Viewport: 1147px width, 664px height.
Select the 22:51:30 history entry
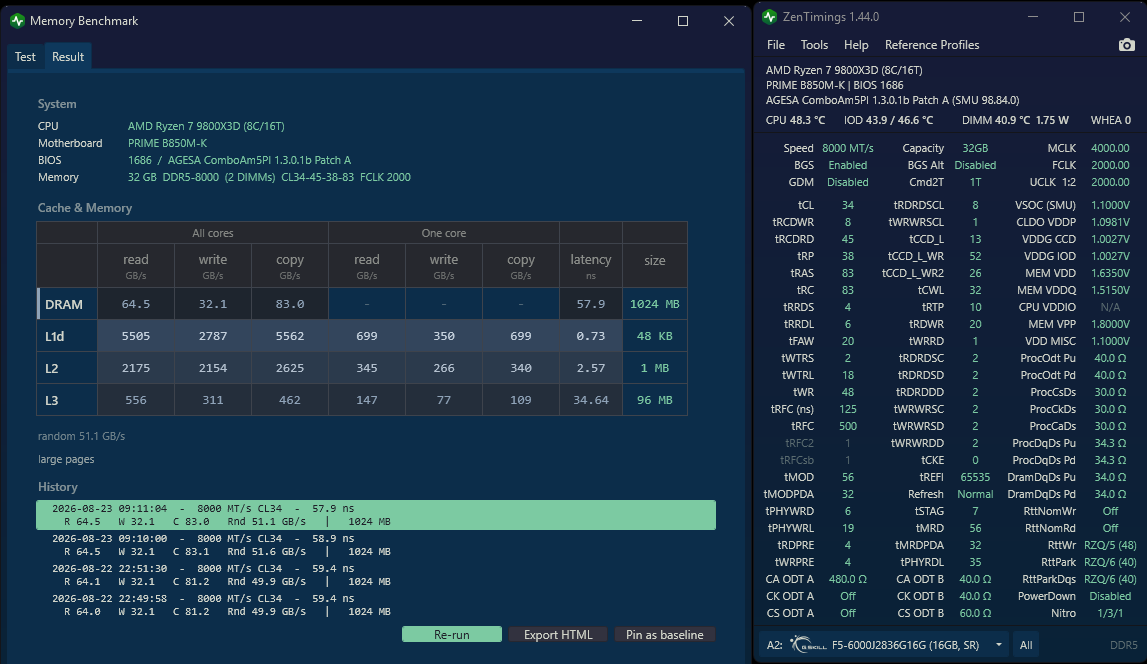tap(376, 575)
